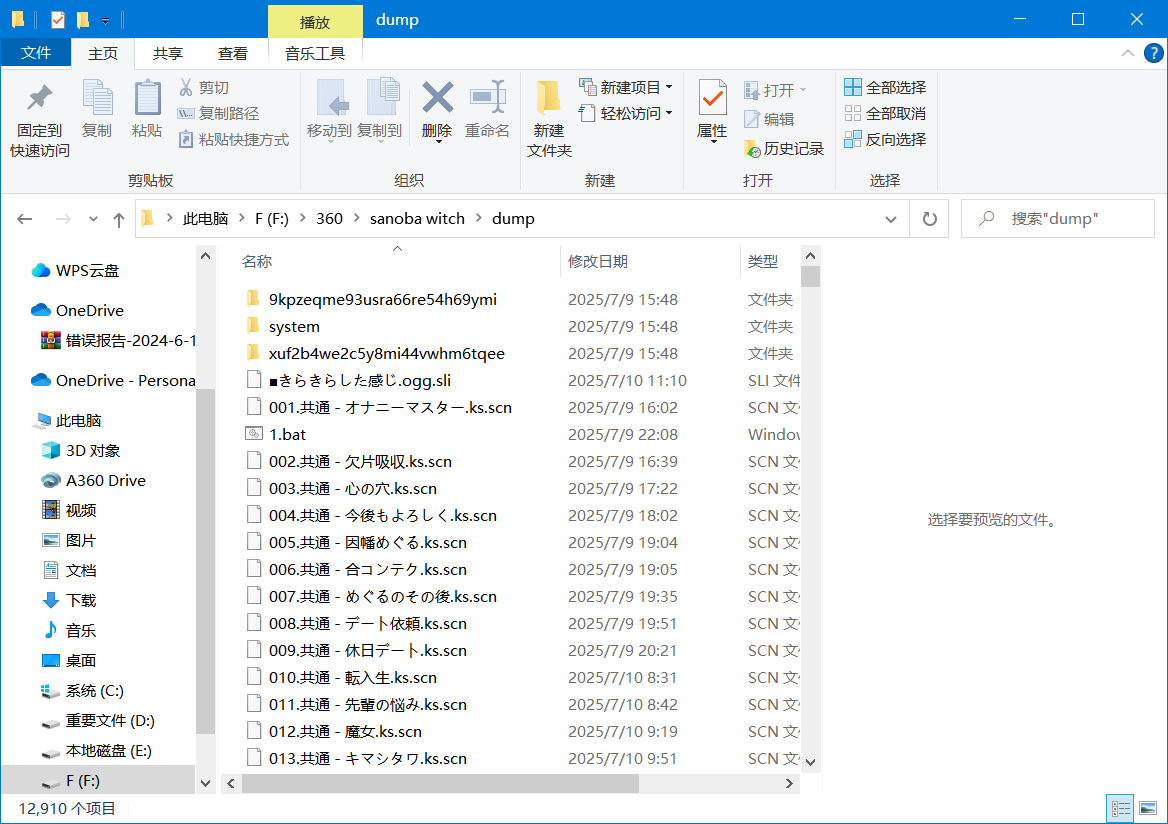Refresh the dump folder view
The height and width of the screenshot is (824, 1168).
(930, 219)
